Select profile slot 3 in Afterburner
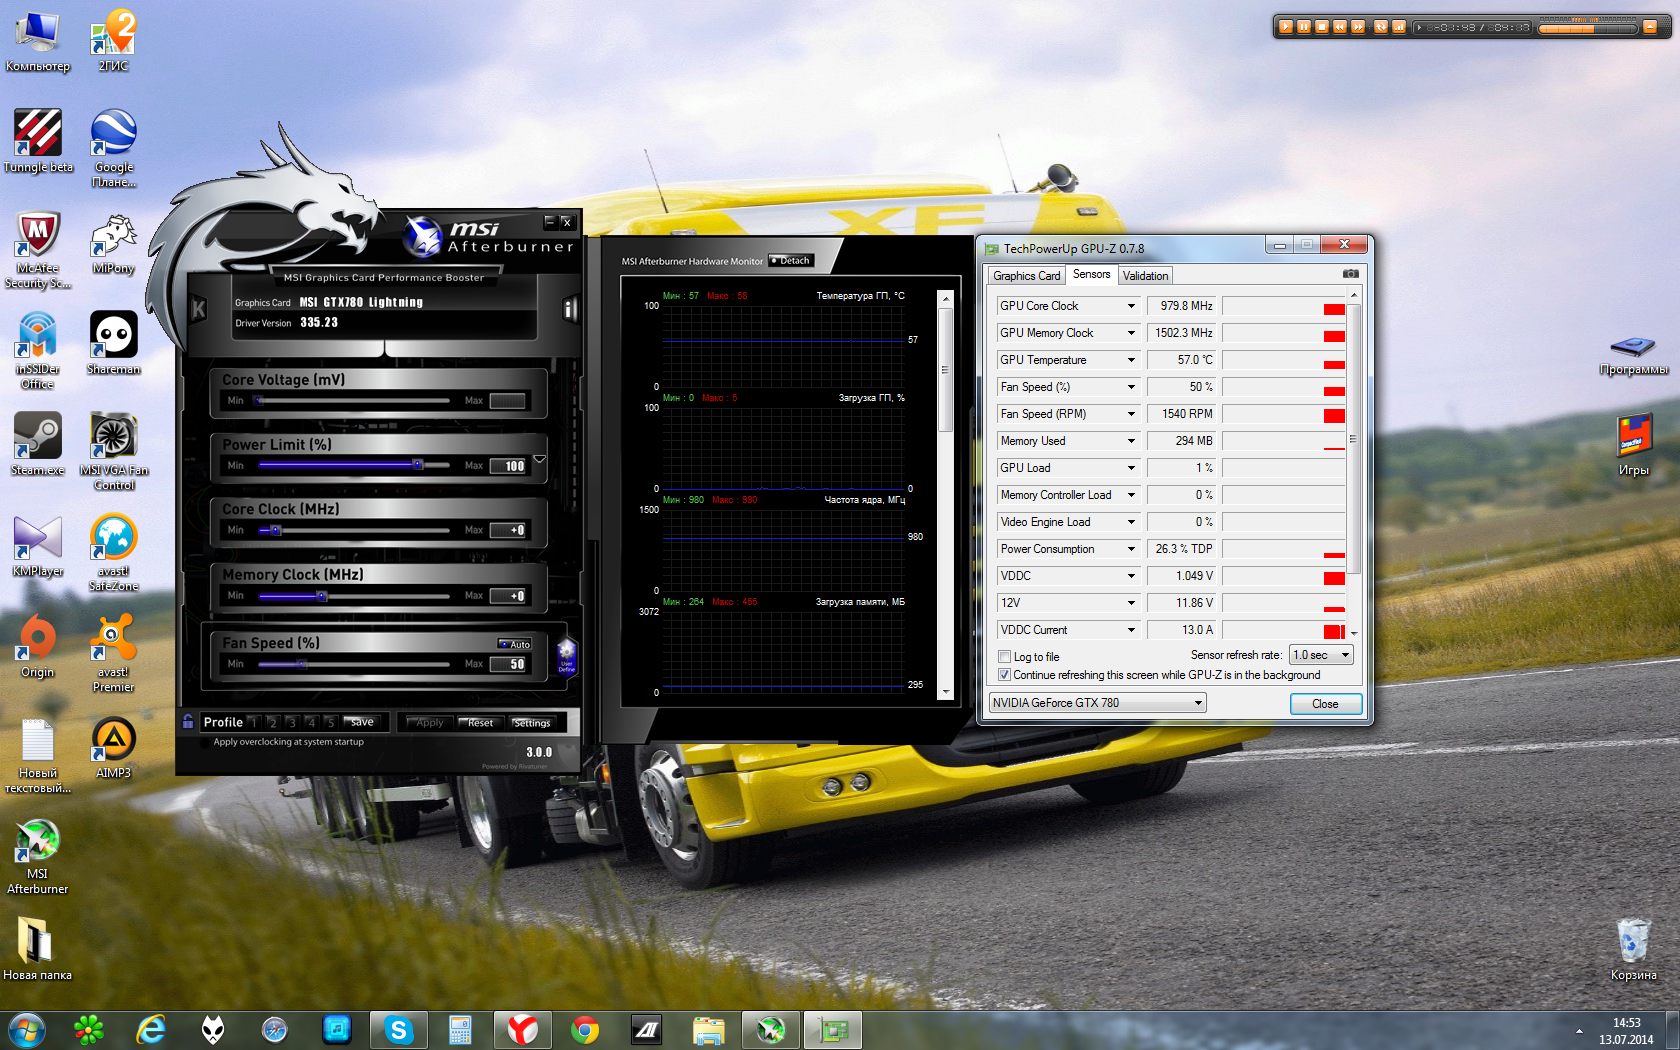 291,722
